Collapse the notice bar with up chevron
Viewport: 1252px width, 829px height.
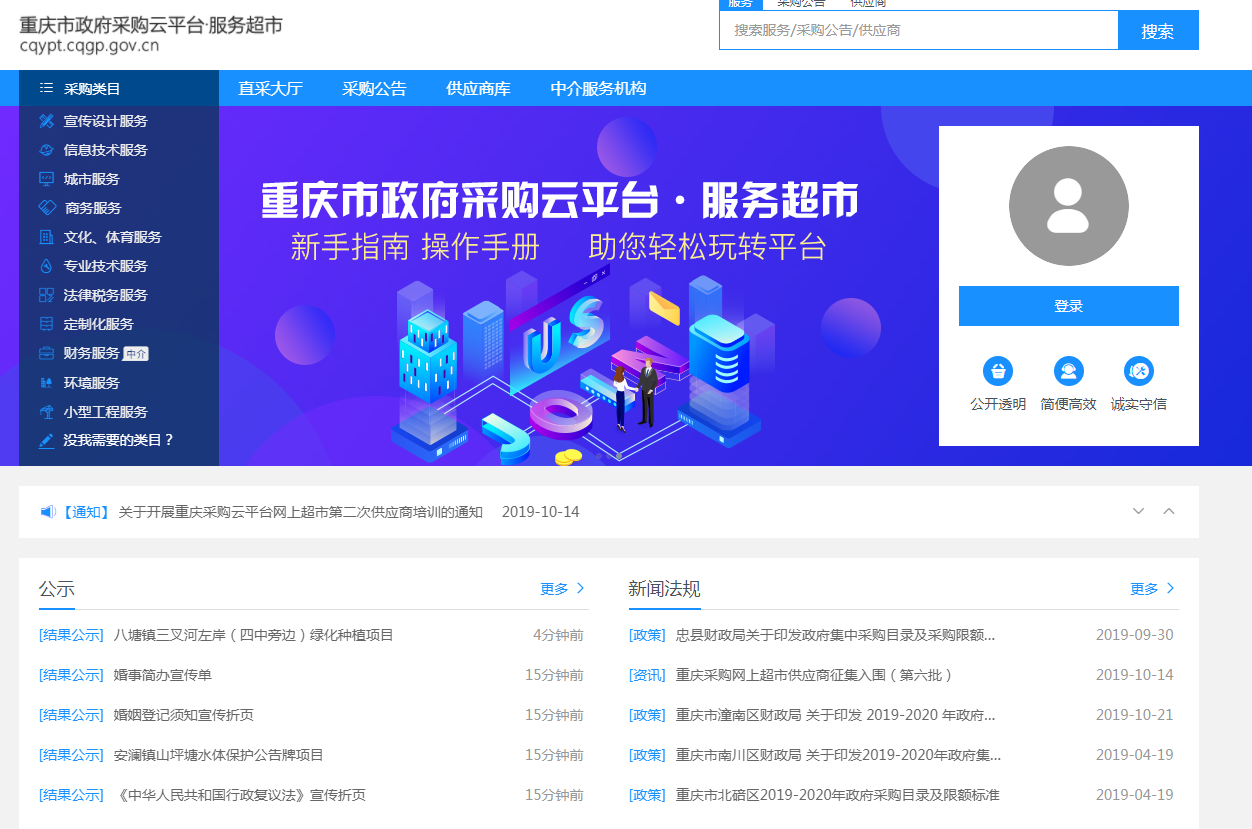click(1168, 511)
